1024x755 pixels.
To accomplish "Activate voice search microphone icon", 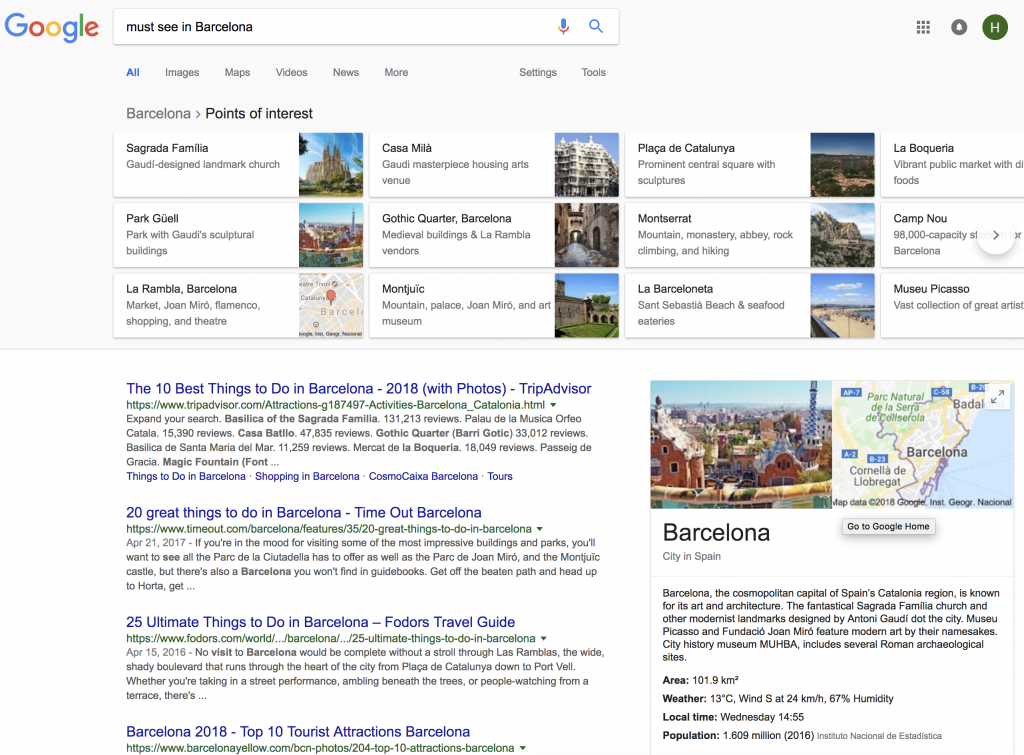I will [563, 27].
